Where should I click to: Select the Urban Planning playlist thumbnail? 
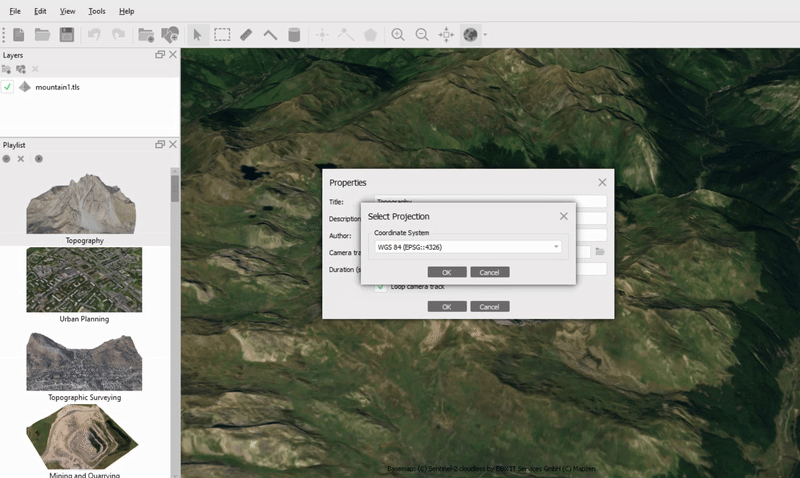pos(84,281)
